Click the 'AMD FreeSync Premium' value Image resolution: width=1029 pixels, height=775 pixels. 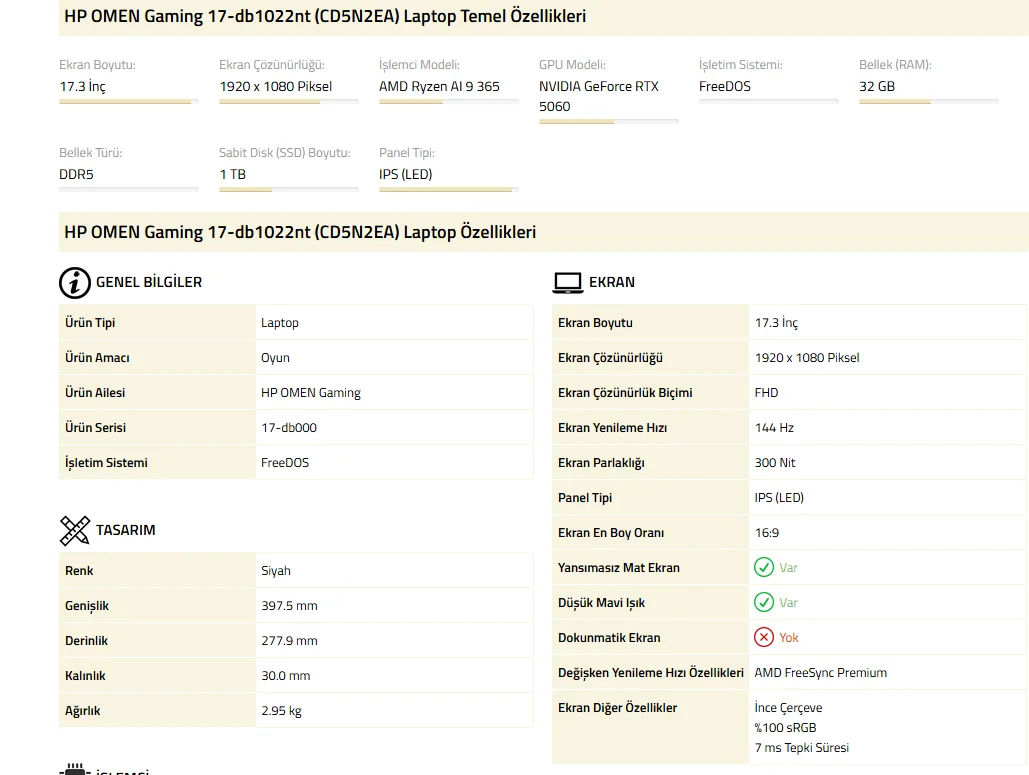820,673
